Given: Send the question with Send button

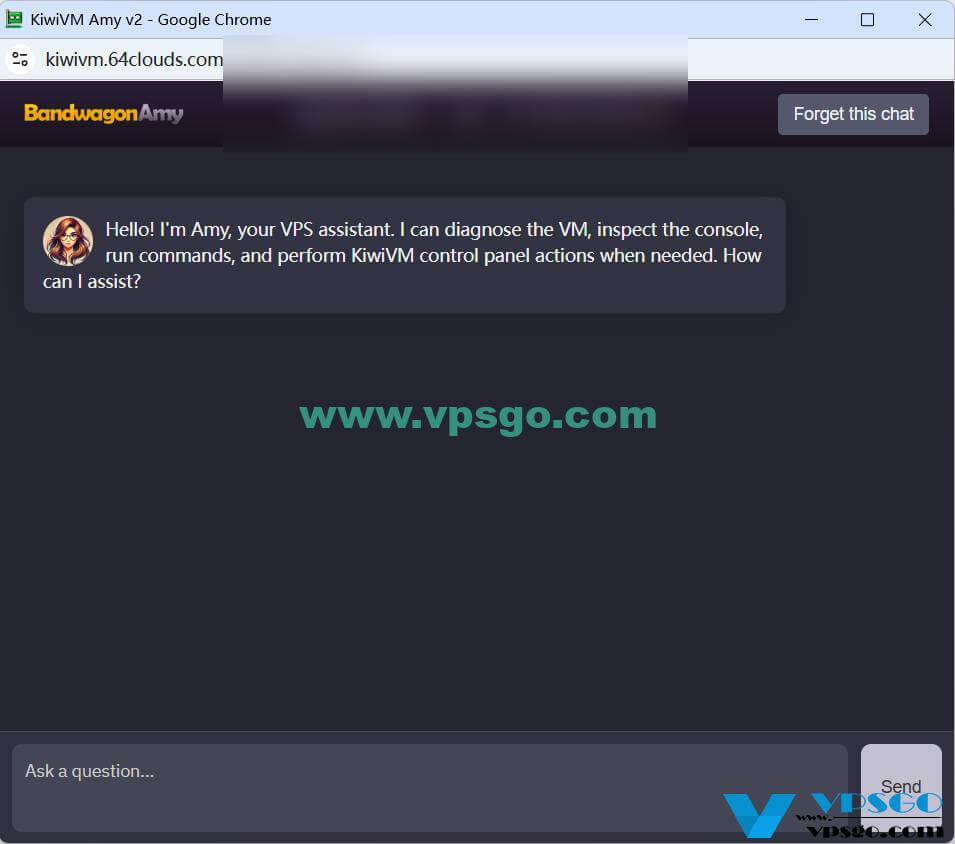Looking at the screenshot, I should coord(900,787).
